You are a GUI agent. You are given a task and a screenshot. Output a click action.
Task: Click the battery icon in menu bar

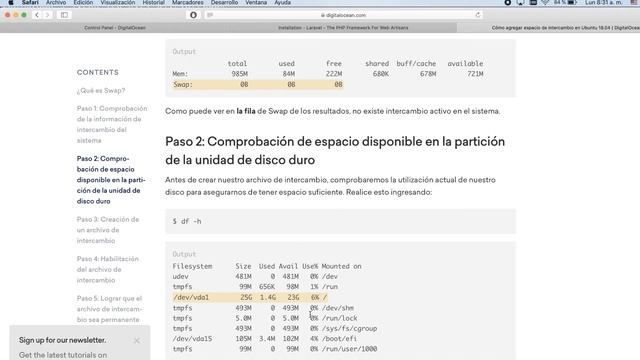(x=572, y=2)
